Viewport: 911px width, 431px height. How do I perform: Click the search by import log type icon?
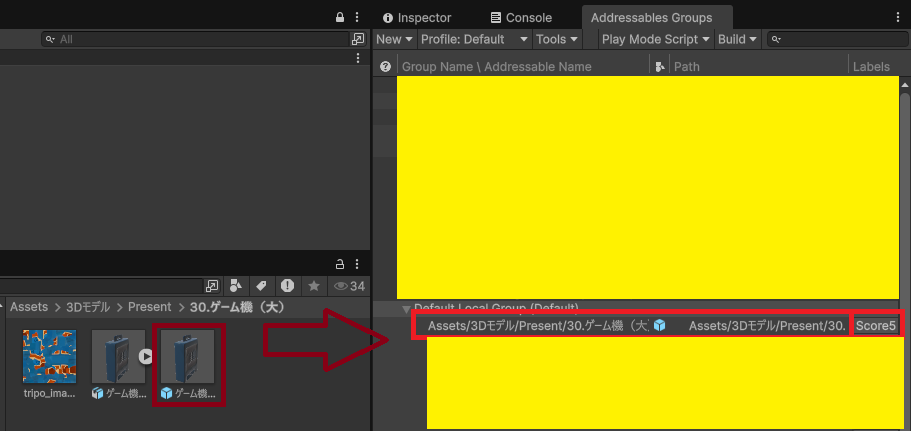(x=287, y=286)
